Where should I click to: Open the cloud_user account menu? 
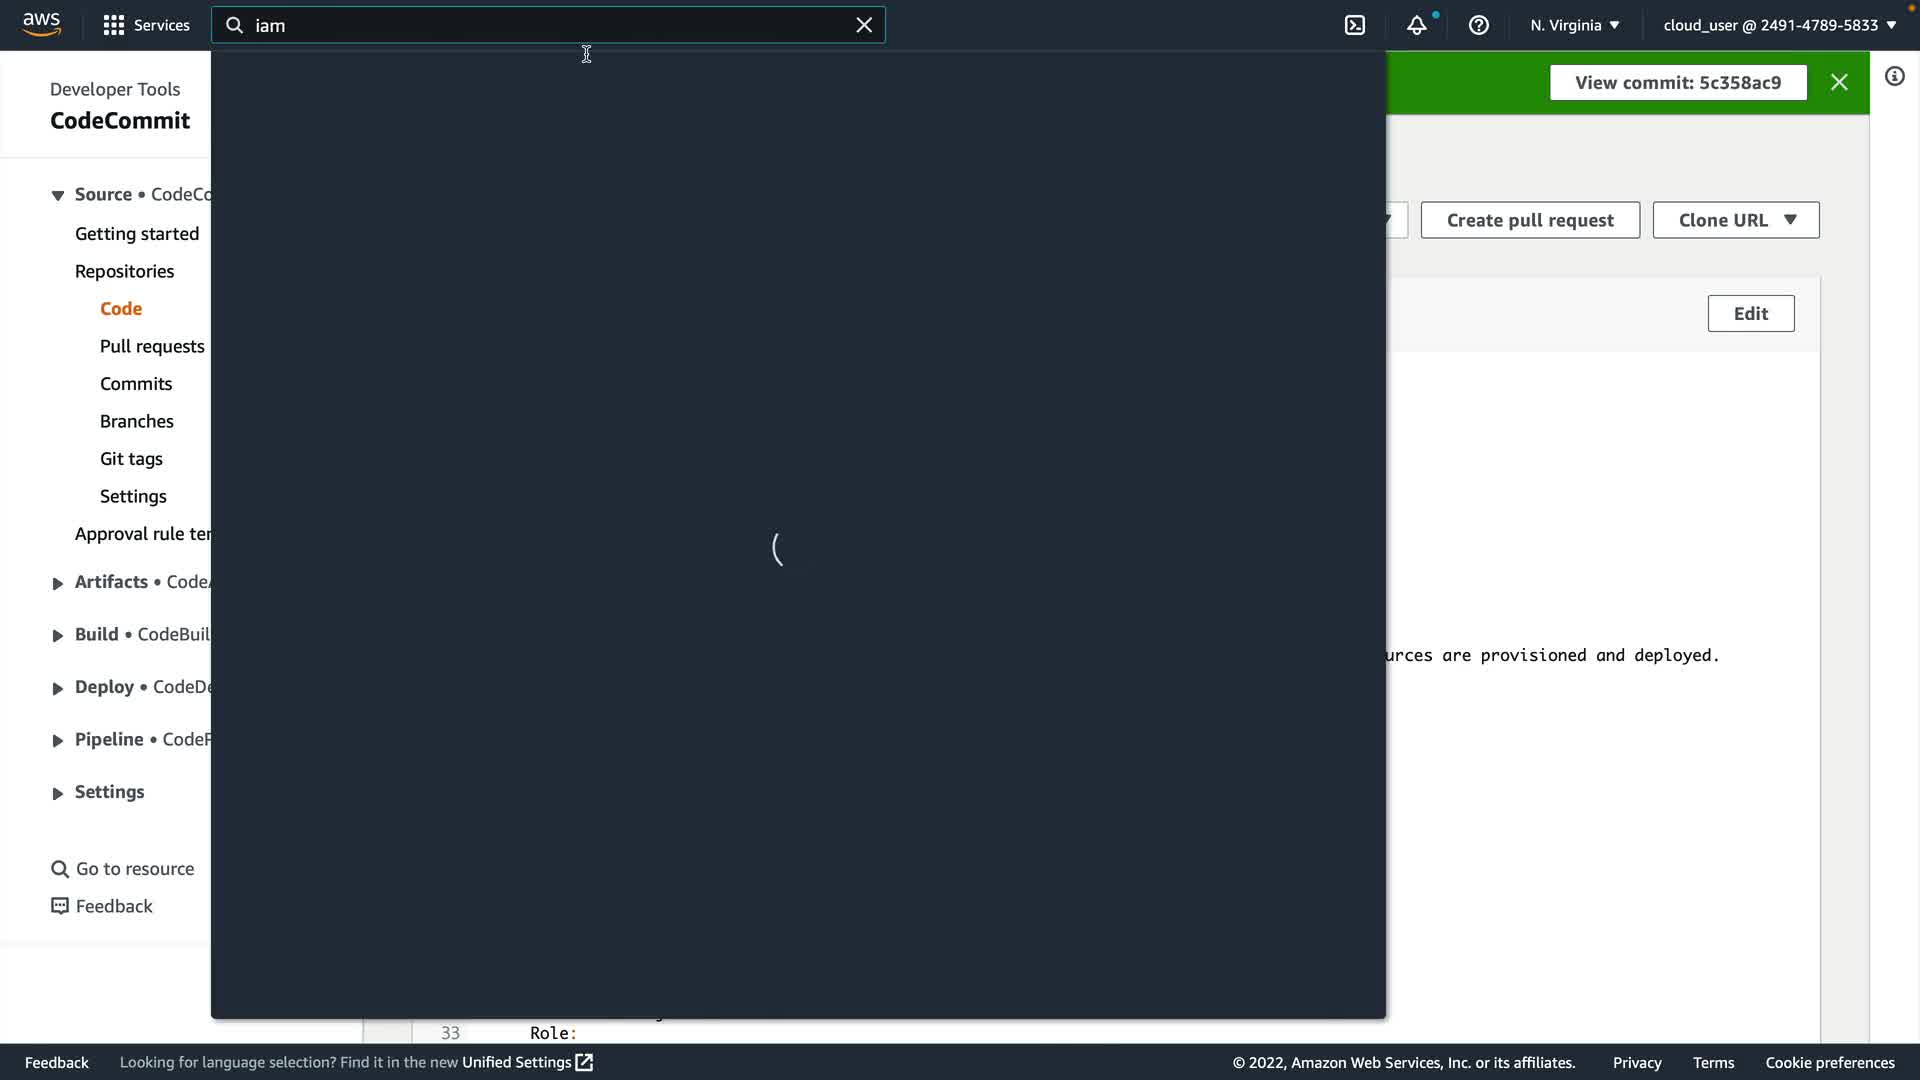[x=1779, y=25]
